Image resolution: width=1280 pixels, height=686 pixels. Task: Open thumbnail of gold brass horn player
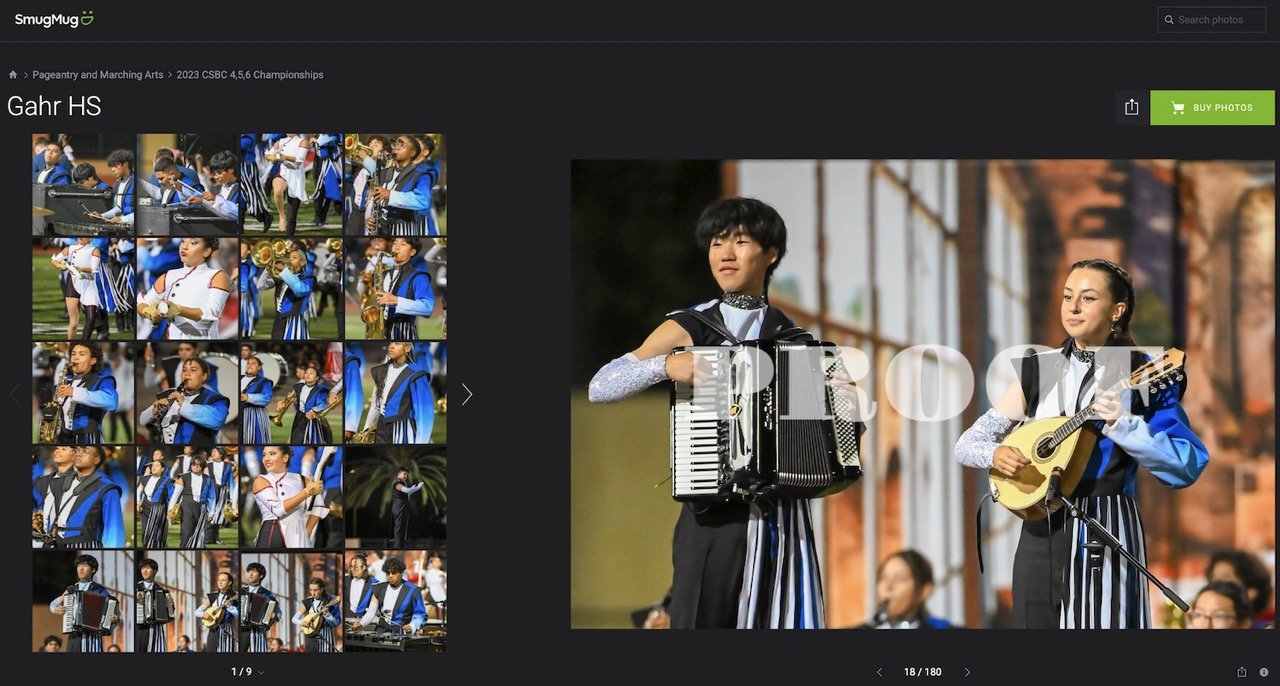[291, 289]
